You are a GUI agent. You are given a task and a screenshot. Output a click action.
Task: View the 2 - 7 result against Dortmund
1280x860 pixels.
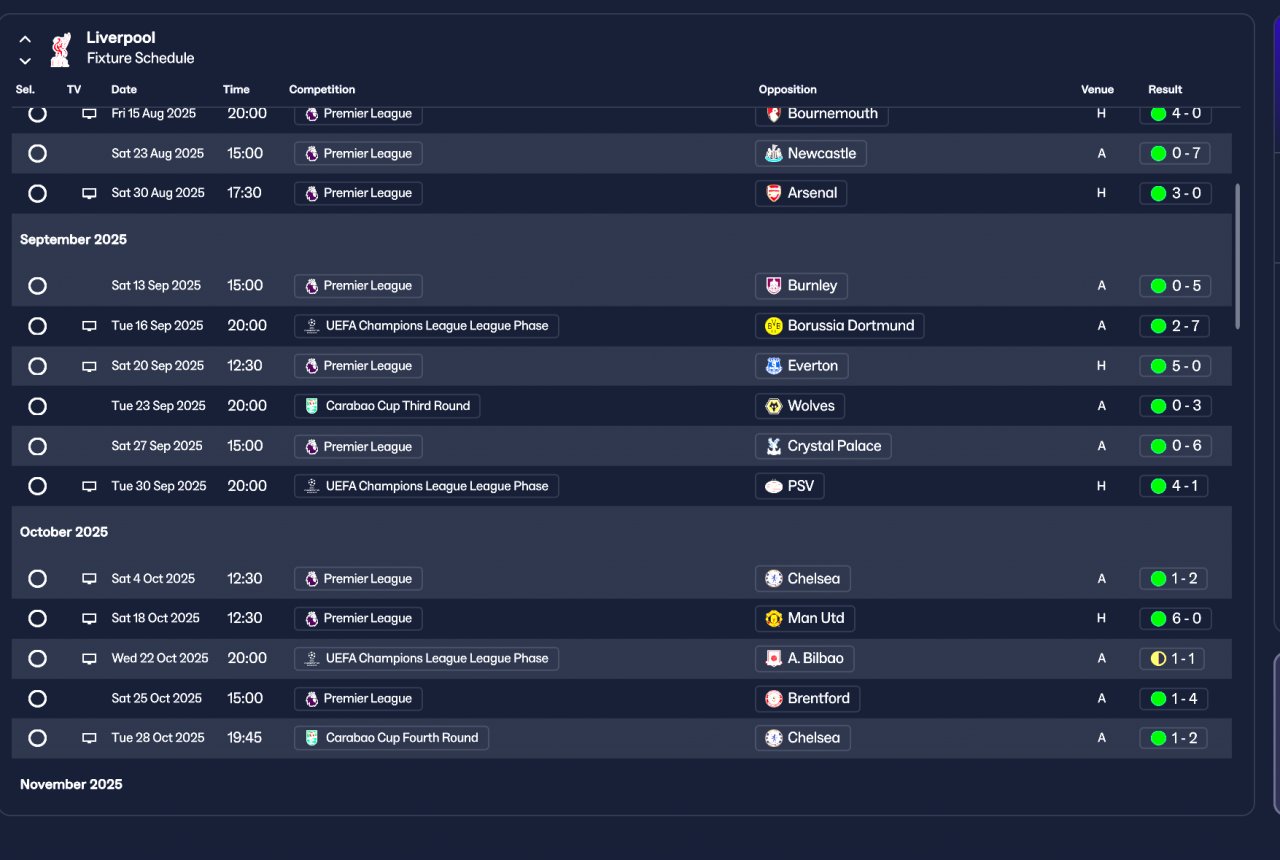pos(1175,326)
